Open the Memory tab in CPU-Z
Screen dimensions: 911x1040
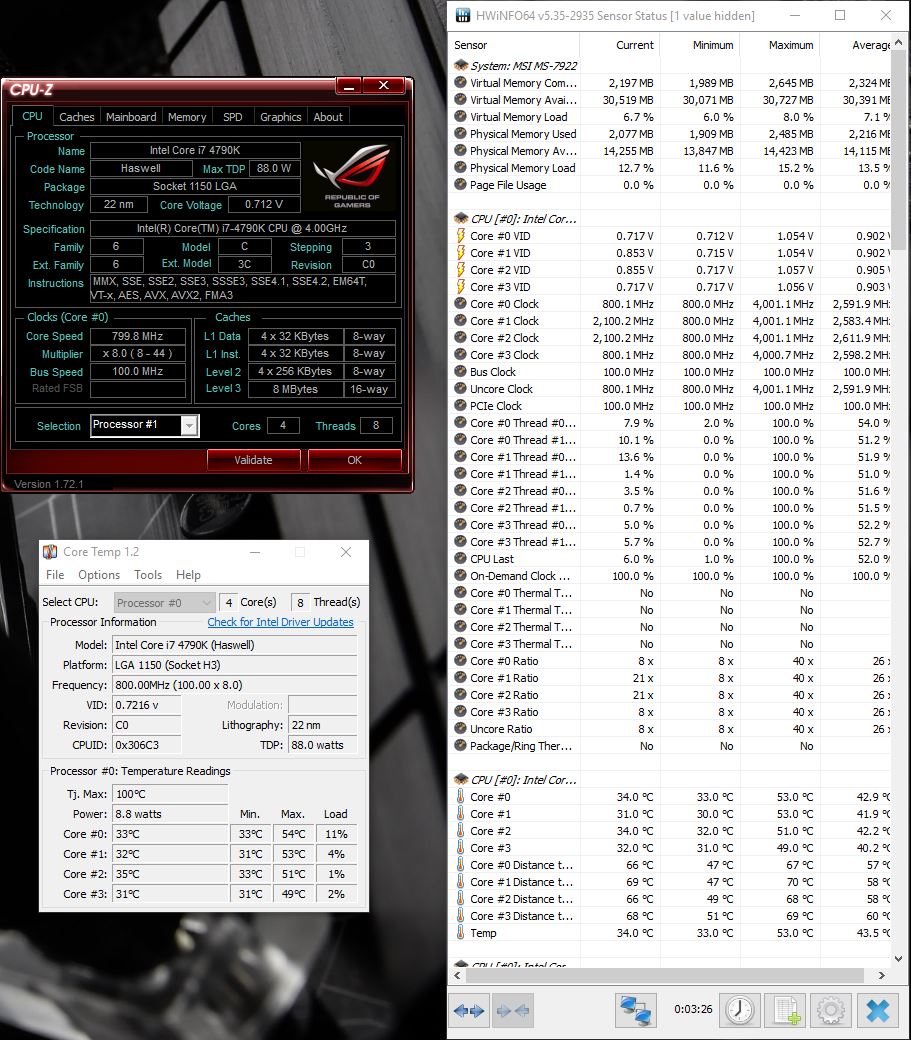(187, 117)
